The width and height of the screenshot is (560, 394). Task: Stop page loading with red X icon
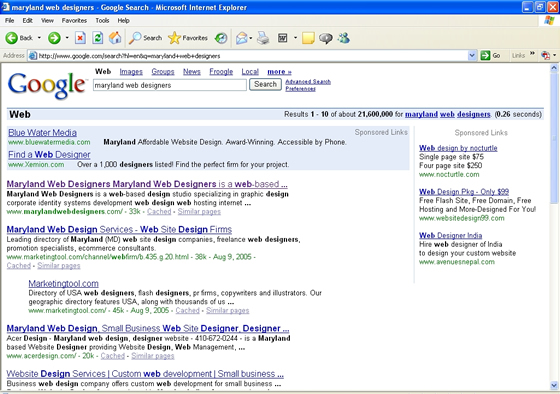click(80, 38)
